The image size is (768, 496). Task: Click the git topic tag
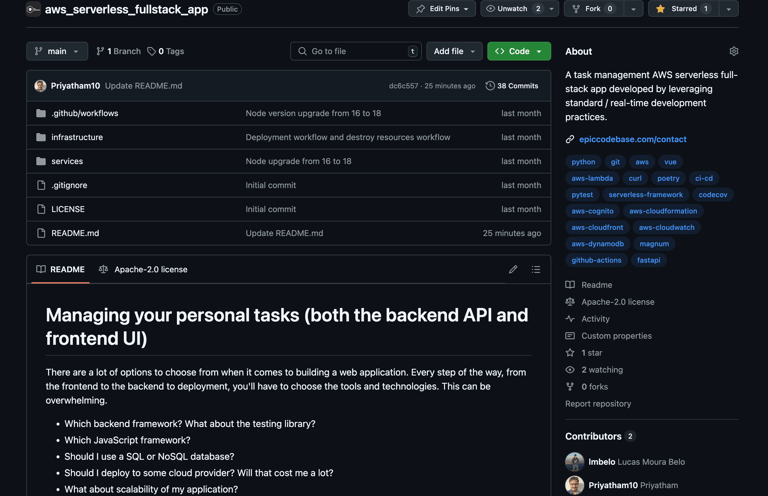click(615, 162)
